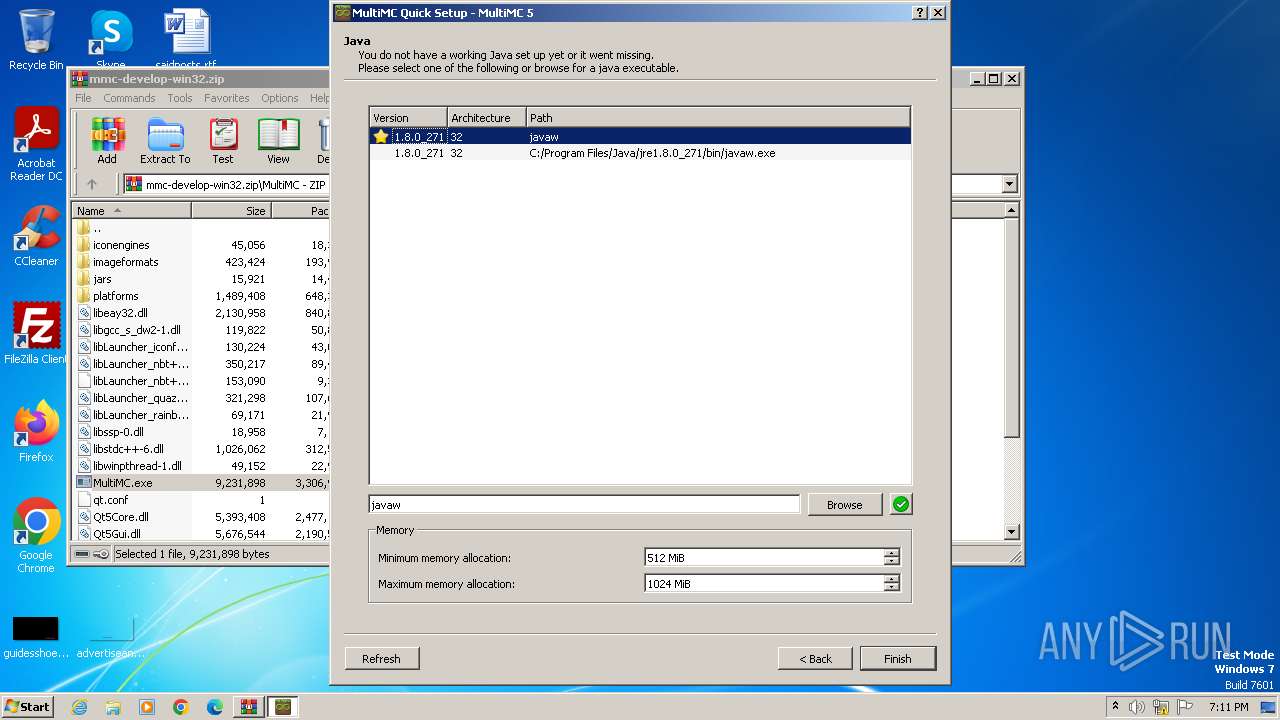This screenshot has height=720, width=1280.
Task: Open WinRAR address bar dropdown
Action: [1009, 184]
